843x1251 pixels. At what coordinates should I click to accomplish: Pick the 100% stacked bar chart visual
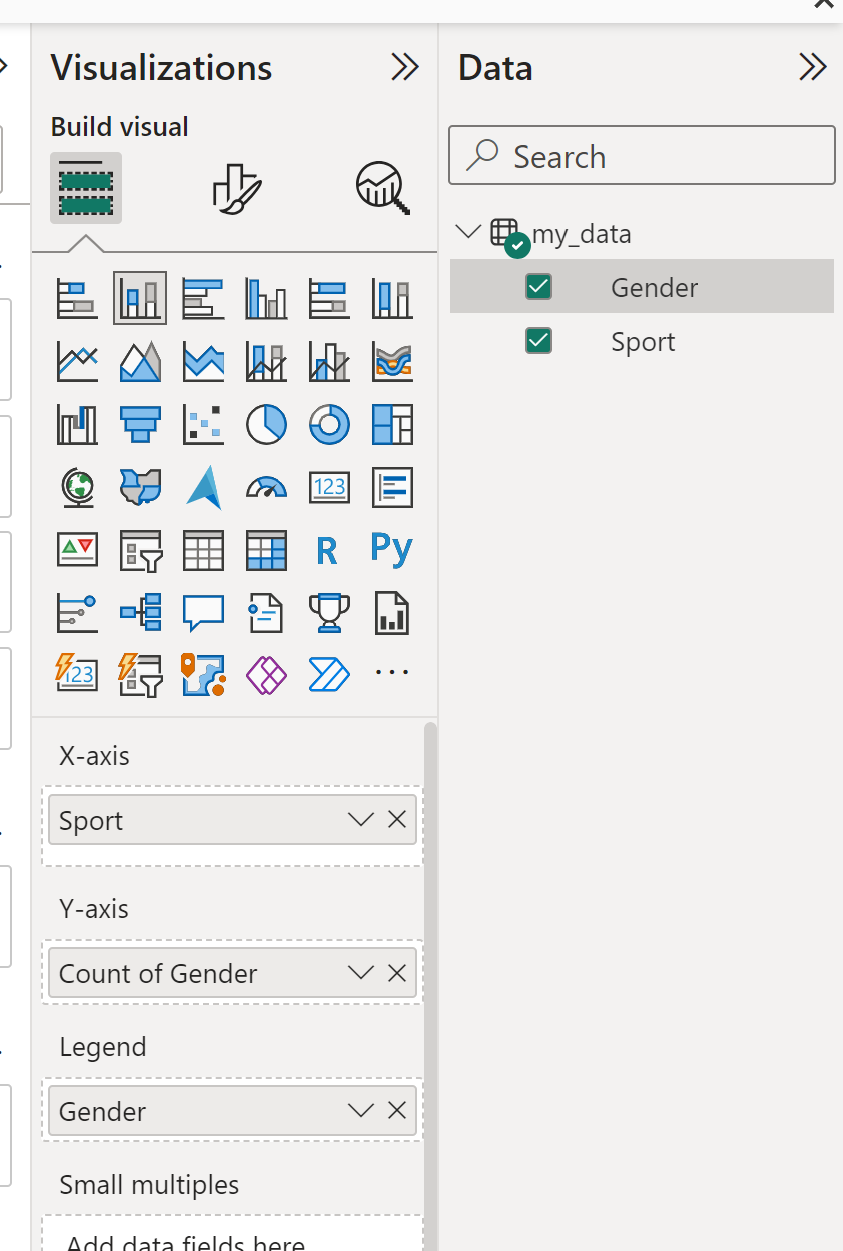[329, 299]
